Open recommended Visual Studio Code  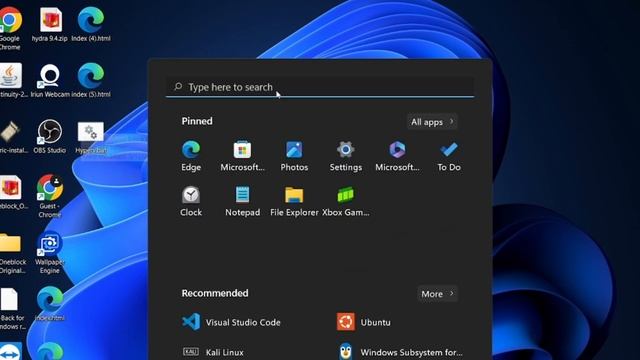click(x=231, y=322)
